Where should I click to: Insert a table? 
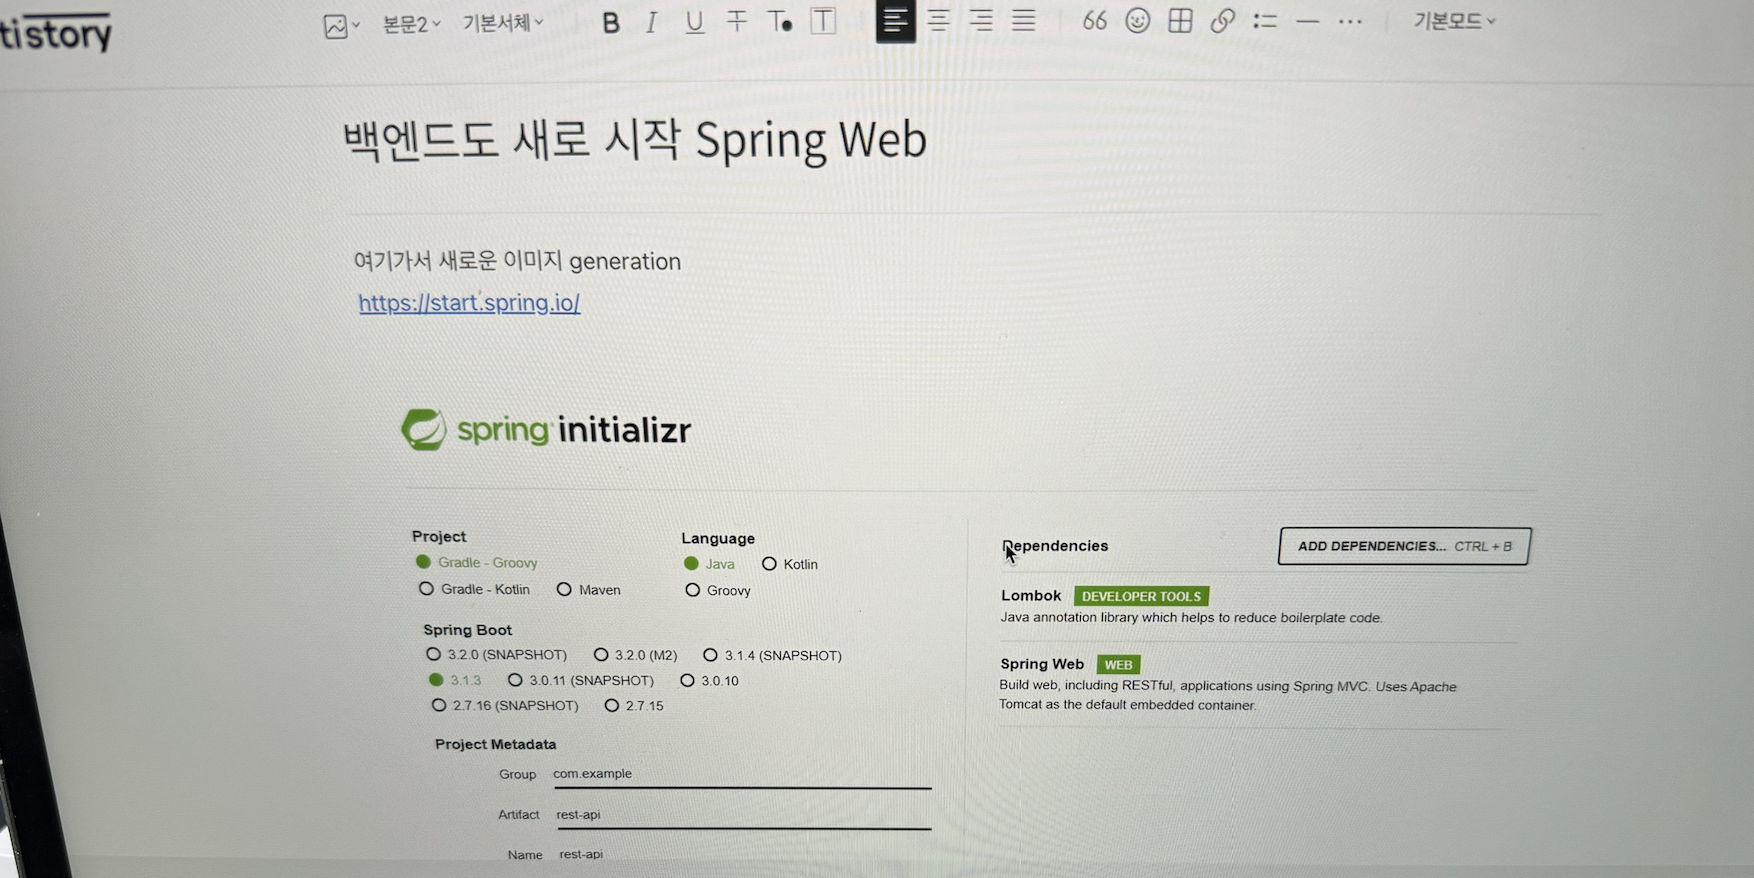pos(1180,20)
